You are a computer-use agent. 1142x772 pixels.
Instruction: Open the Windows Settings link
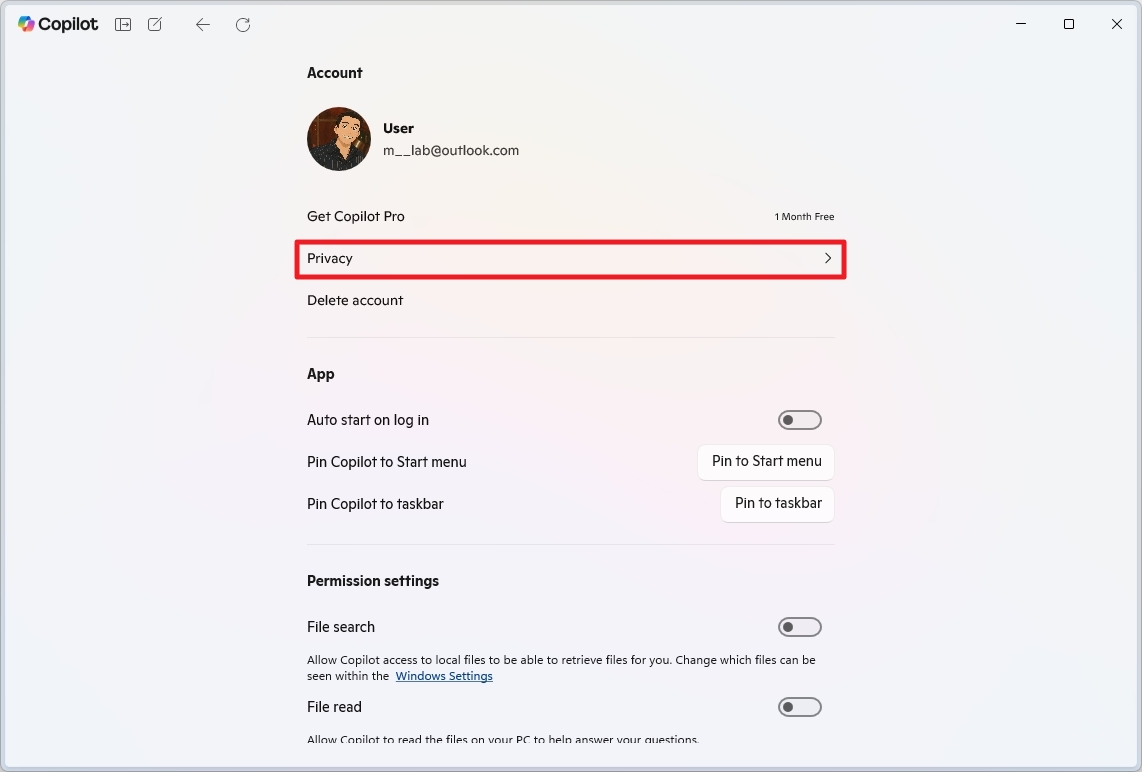coord(444,676)
